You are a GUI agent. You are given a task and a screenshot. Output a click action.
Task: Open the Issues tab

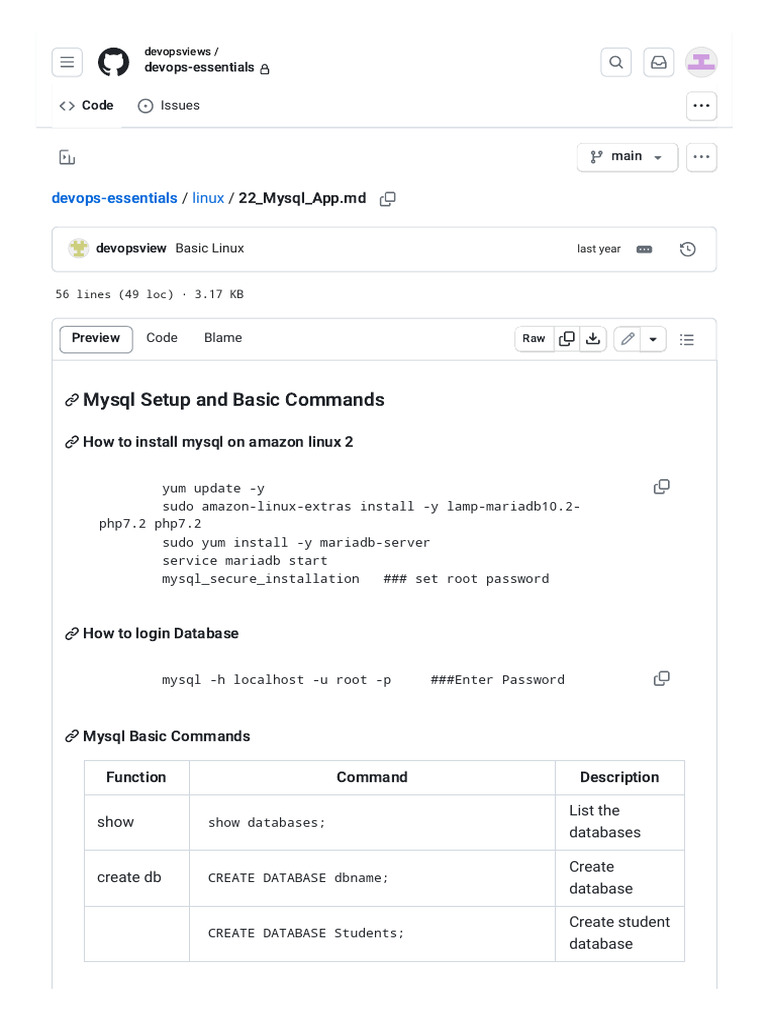click(x=169, y=105)
